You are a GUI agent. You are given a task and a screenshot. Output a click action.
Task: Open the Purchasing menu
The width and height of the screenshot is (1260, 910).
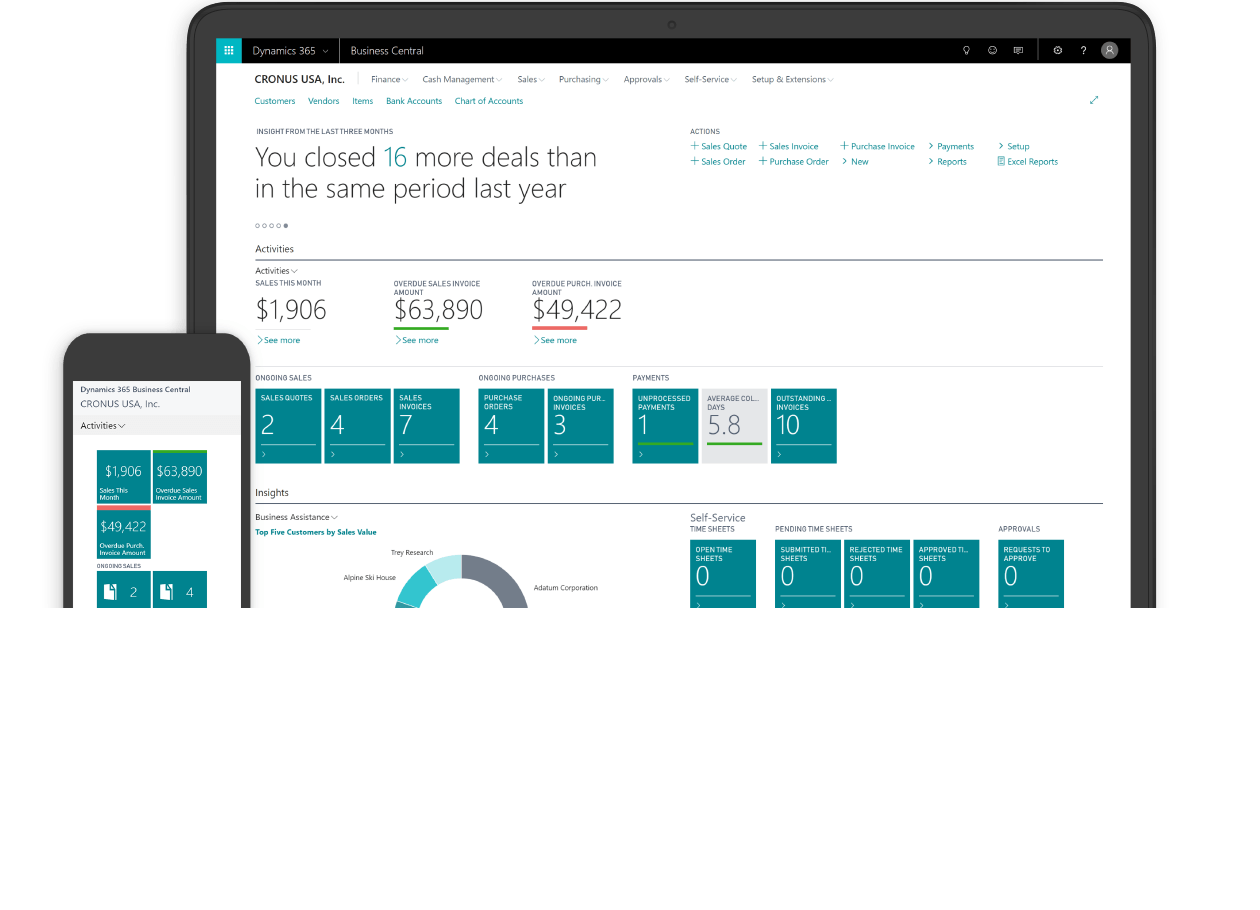click(x=583, y=80)
